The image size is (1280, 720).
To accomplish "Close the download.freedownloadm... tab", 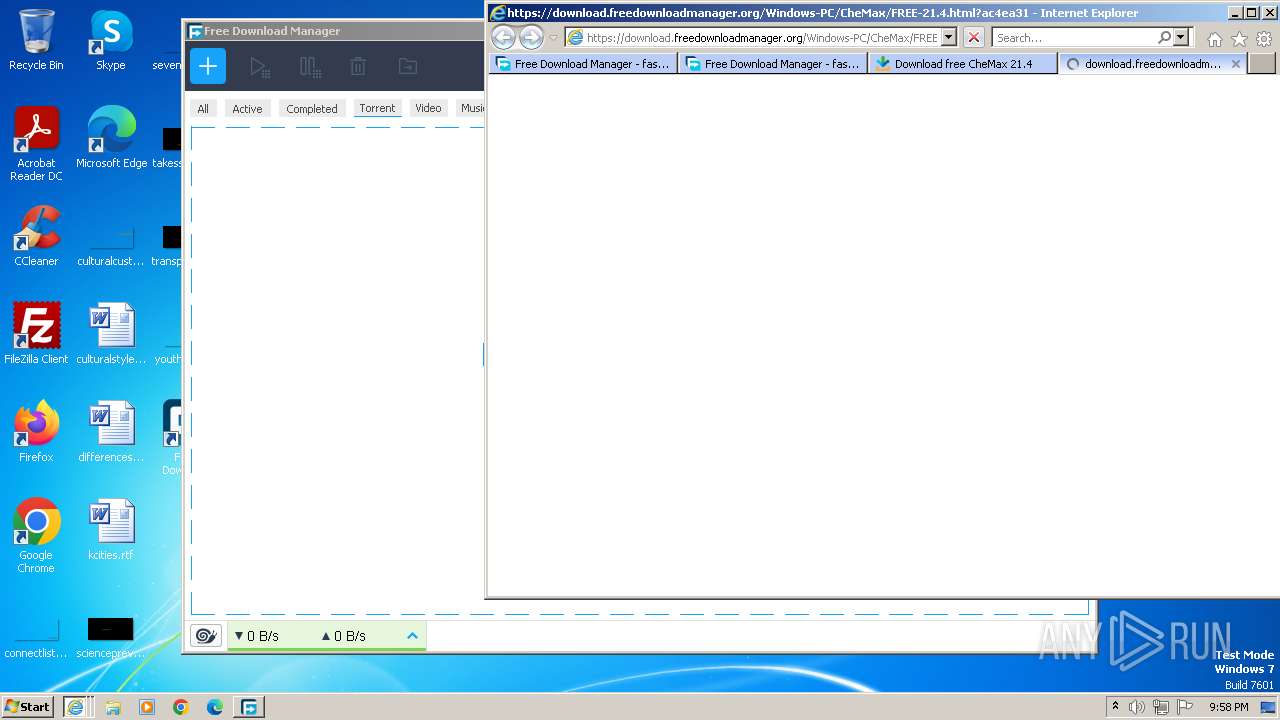I will point(1235,64).
